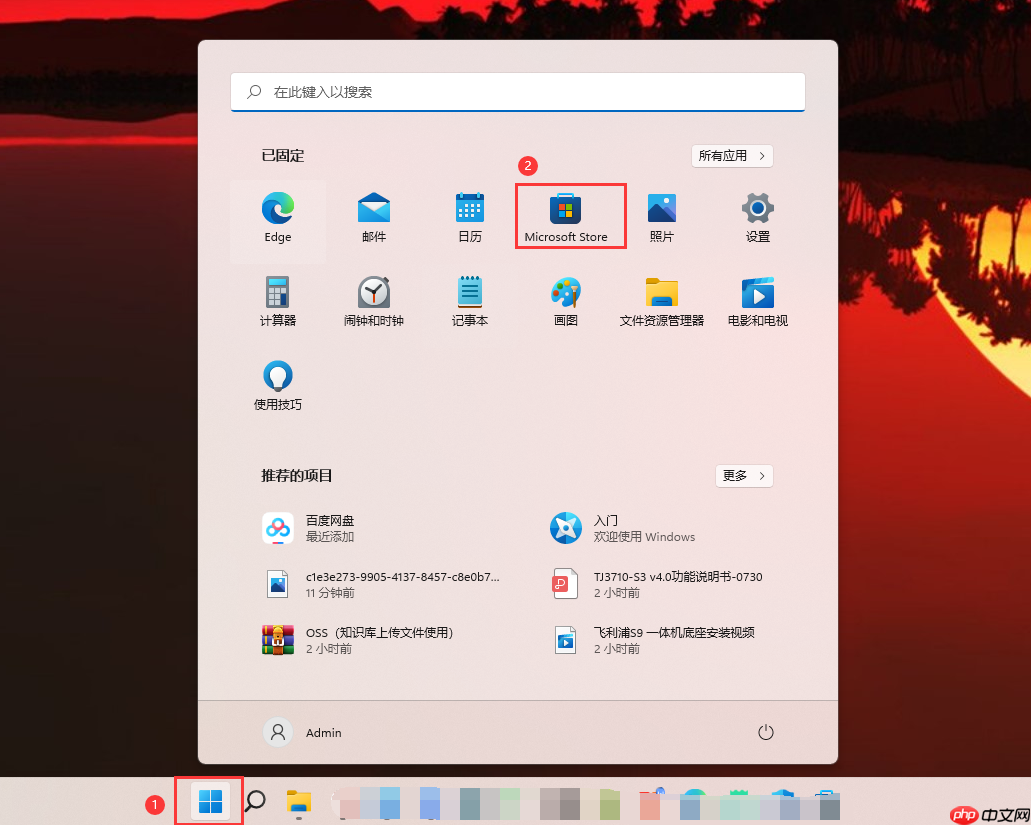Open the Admin account options
This screenshot has width=1031, height=825.
tap(302, 732)
